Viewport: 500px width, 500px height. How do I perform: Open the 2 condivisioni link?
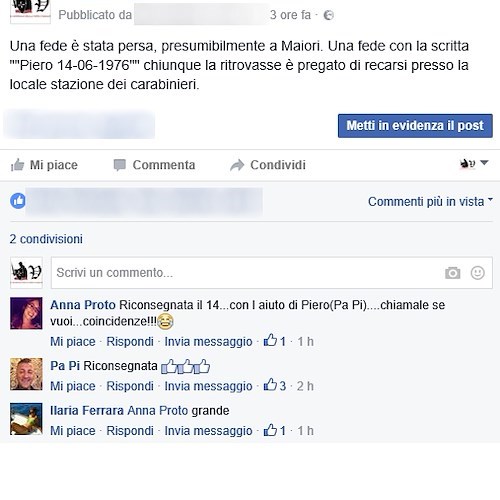46,239
